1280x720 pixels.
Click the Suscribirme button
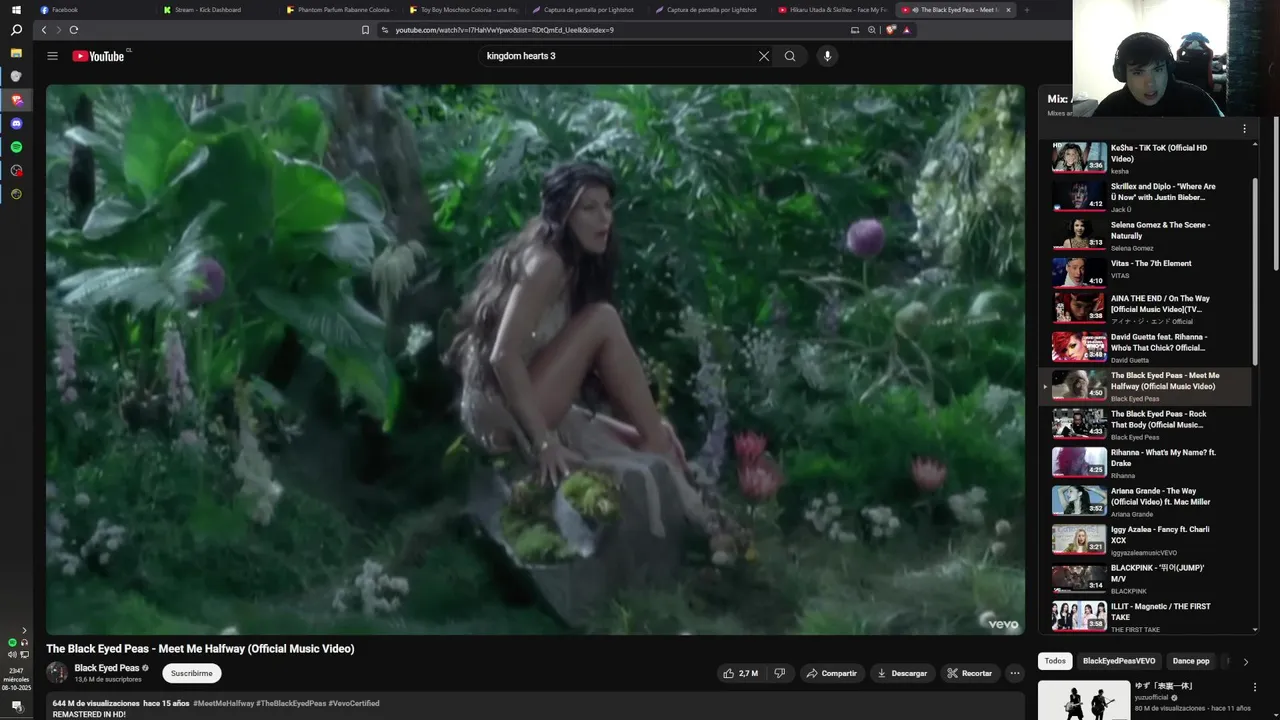[191, 673]
